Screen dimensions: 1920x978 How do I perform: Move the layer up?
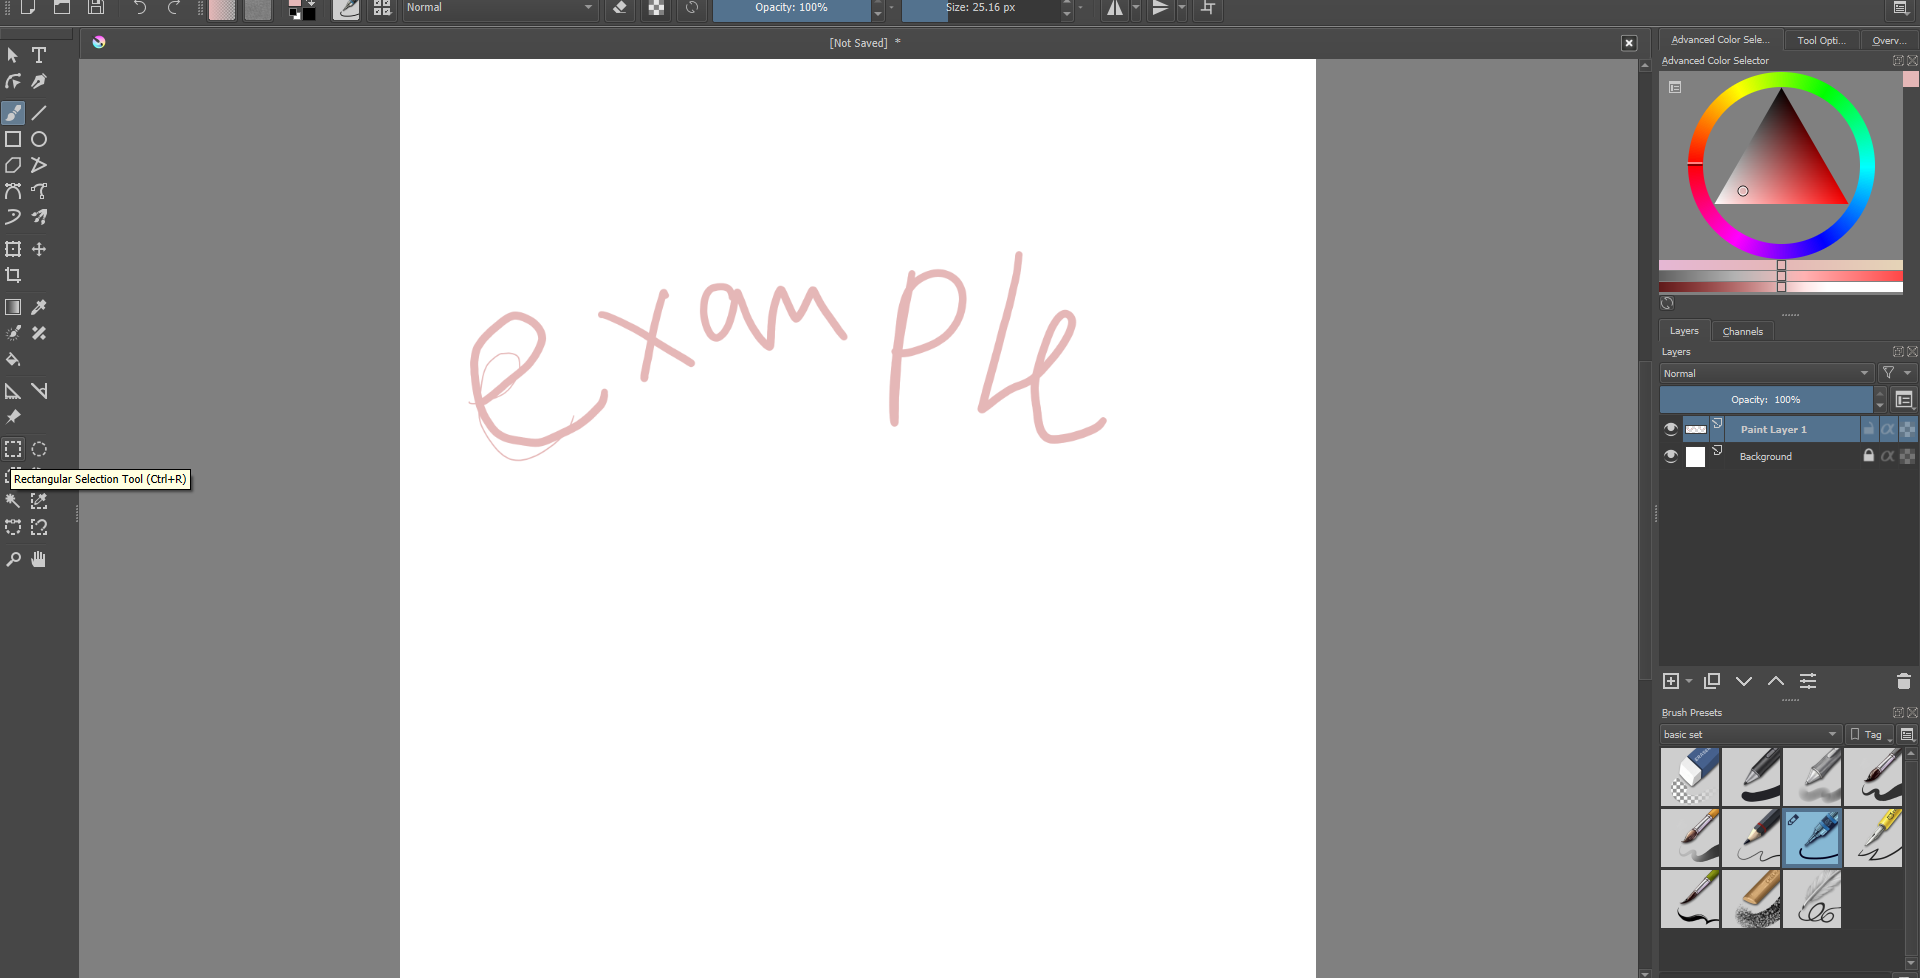click(1776, 681)
